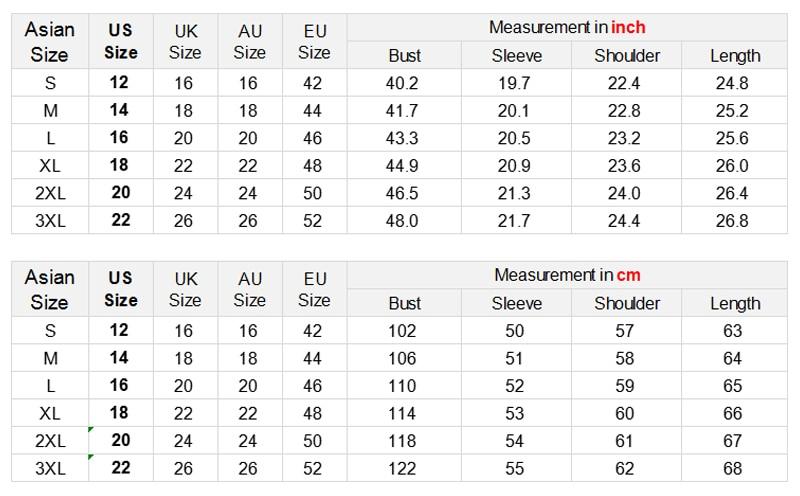Select the 48.0 bust measurement cell
Viewport: 800px width, 496px height.
click(402, 220)
